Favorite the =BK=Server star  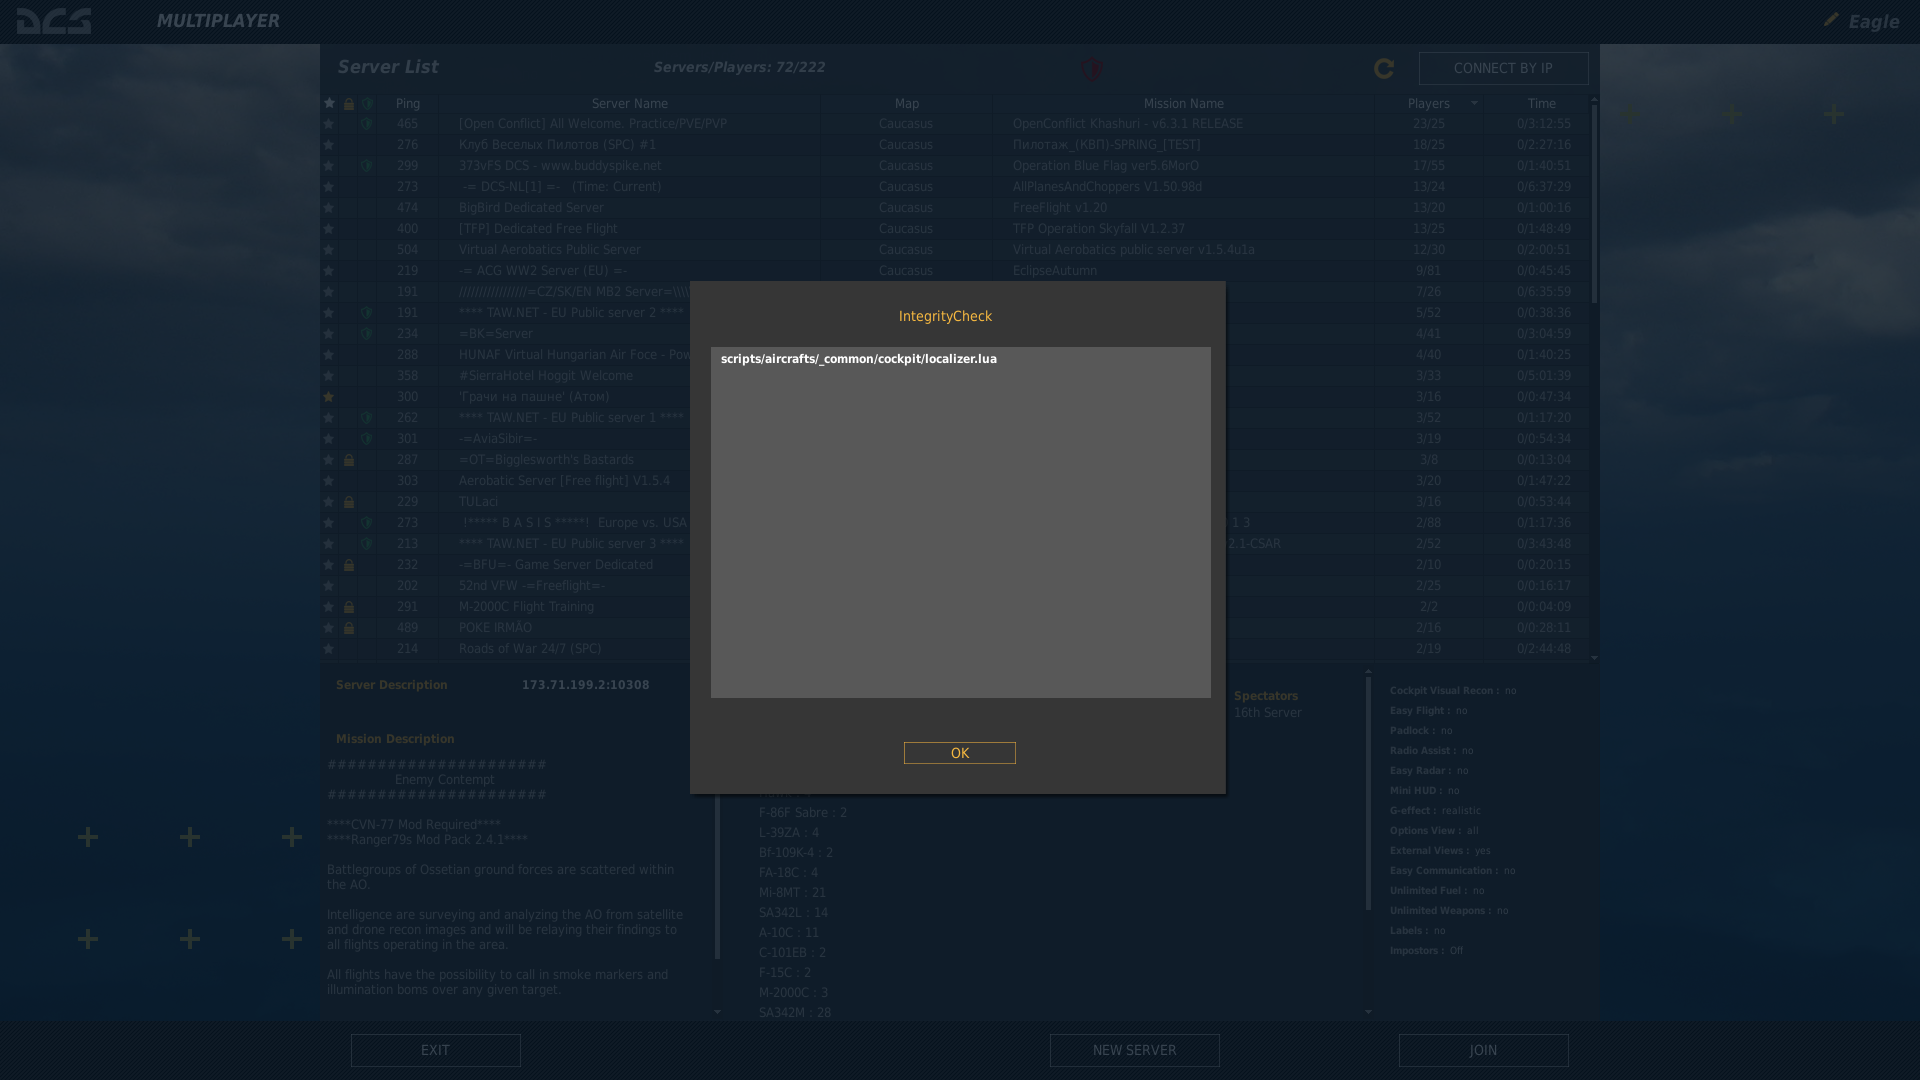328,334
